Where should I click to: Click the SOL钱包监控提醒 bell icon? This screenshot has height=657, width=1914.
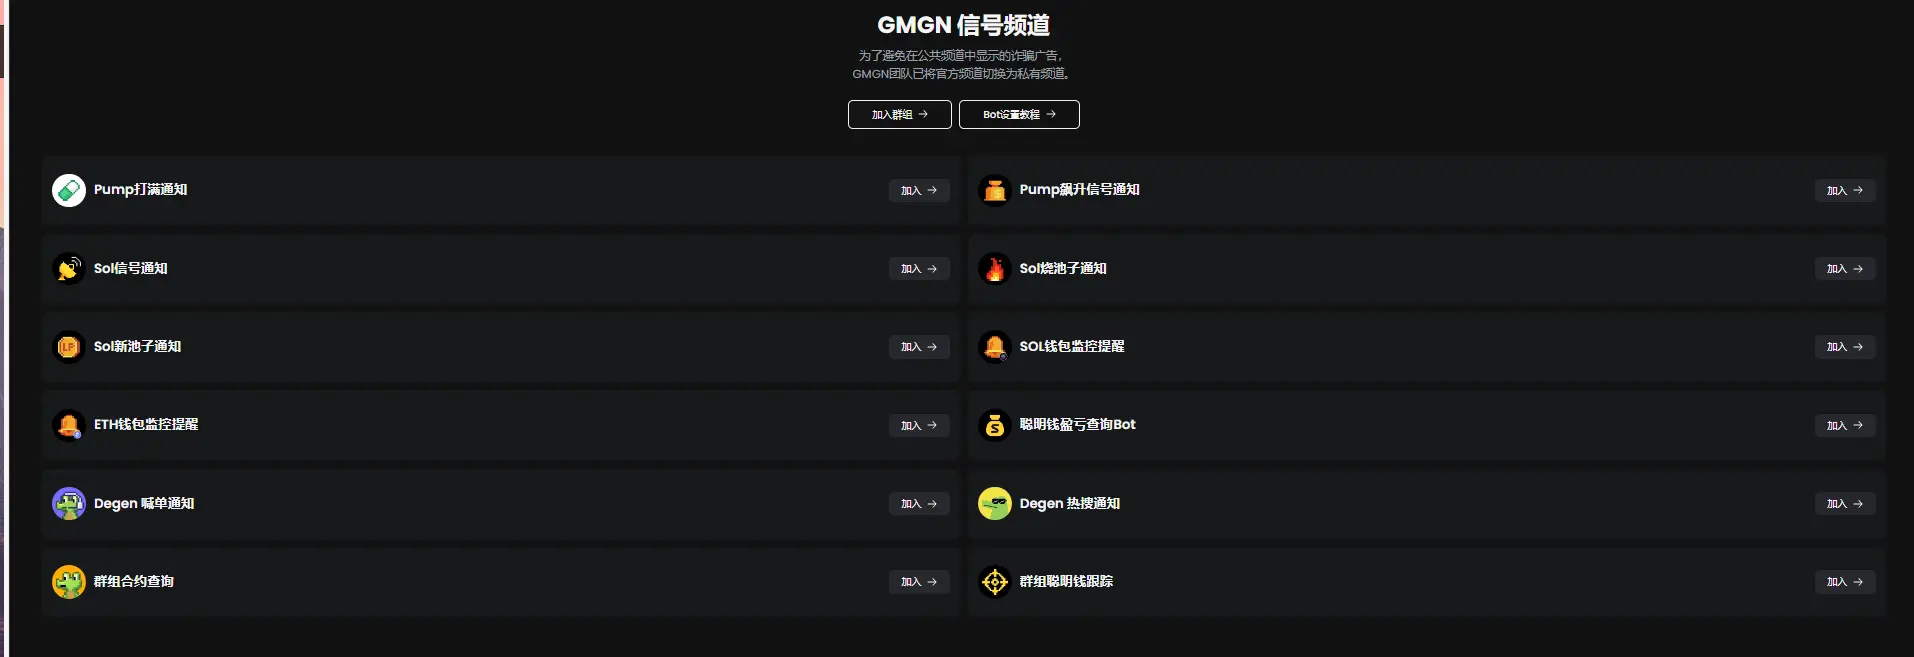994,347
